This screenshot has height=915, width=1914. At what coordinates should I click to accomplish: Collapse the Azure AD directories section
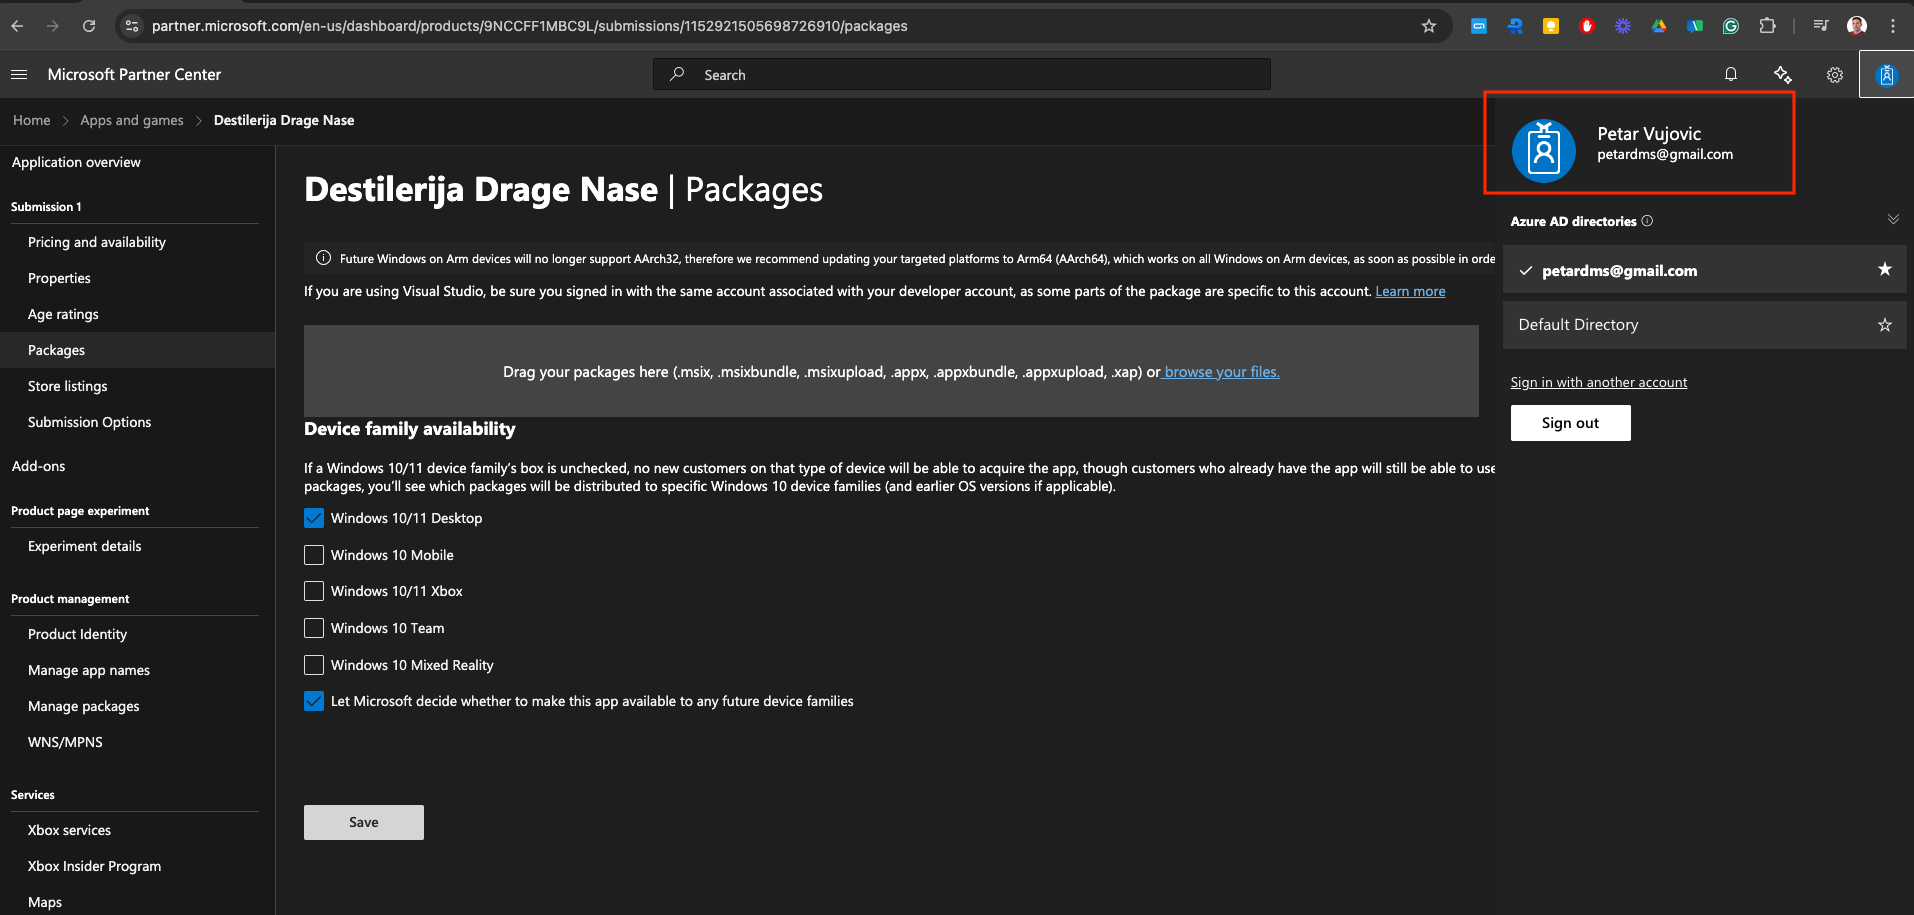[1893, 218]
